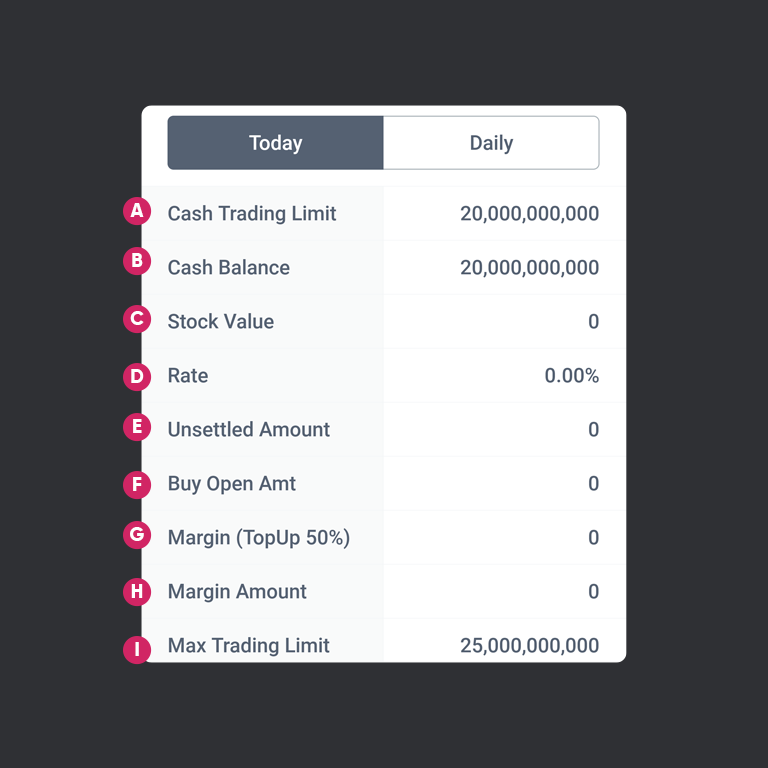Screen dimensions: 768x768
Task: Click the Cash Balance value 20,000,000,000
Action: (529, 268)
